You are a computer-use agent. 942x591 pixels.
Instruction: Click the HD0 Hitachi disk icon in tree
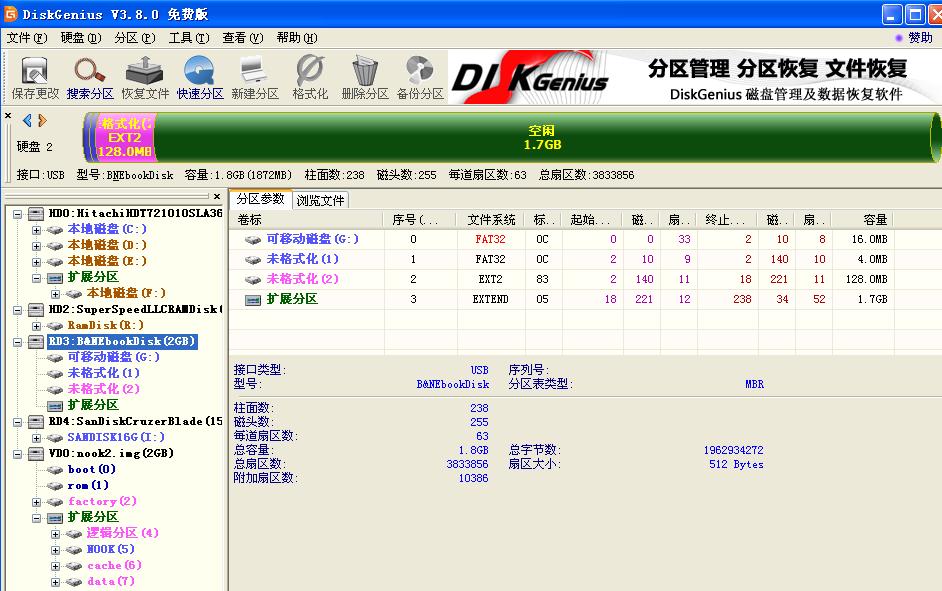coord(36,213)
